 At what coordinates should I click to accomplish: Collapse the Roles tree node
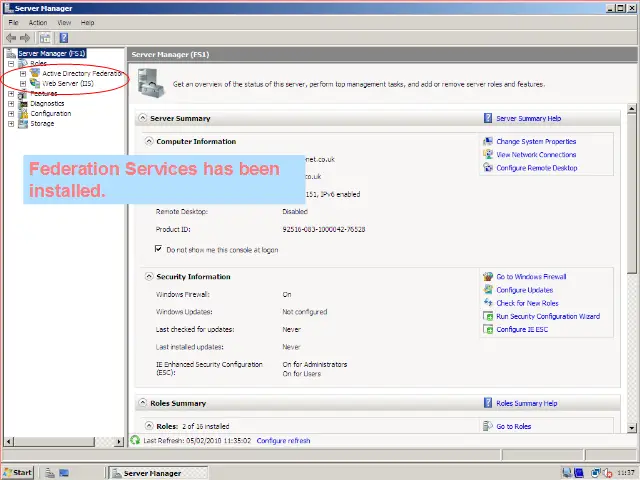point(11,64)
